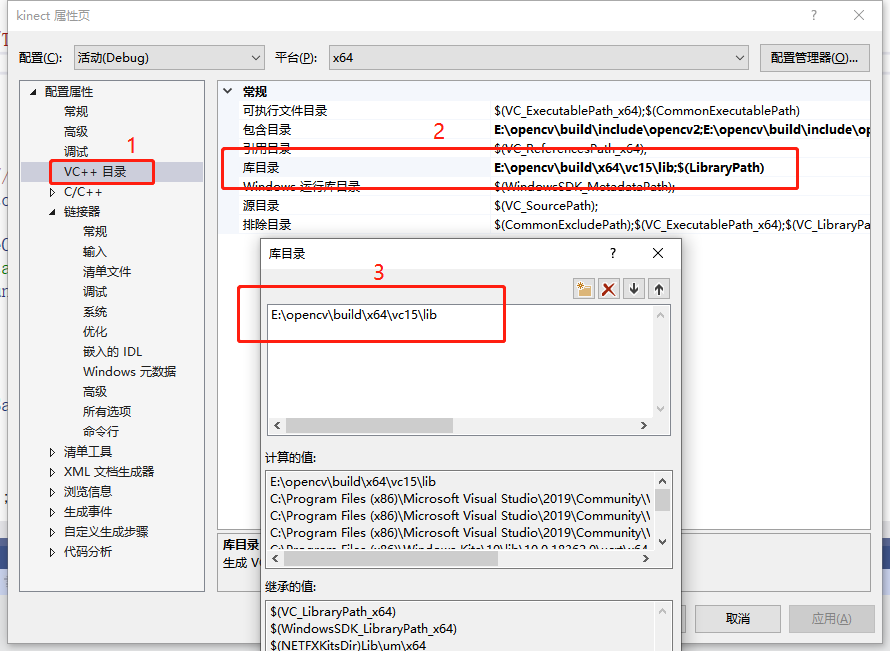Select 所有选项 under 链接器
890x651 pixels.
[107, 411]
